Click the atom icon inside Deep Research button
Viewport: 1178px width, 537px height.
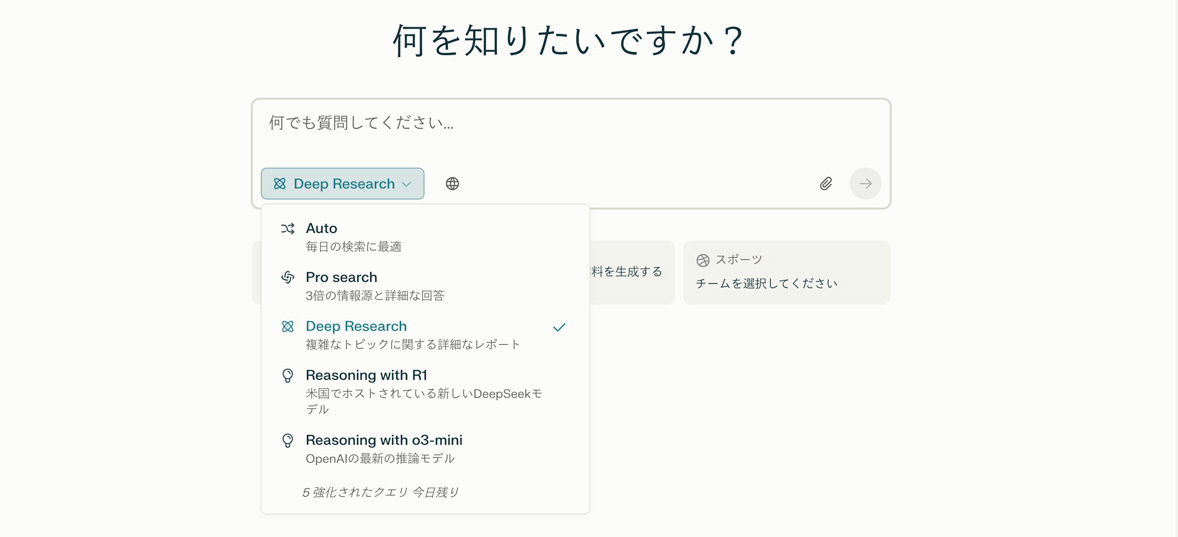coord(279,184)
